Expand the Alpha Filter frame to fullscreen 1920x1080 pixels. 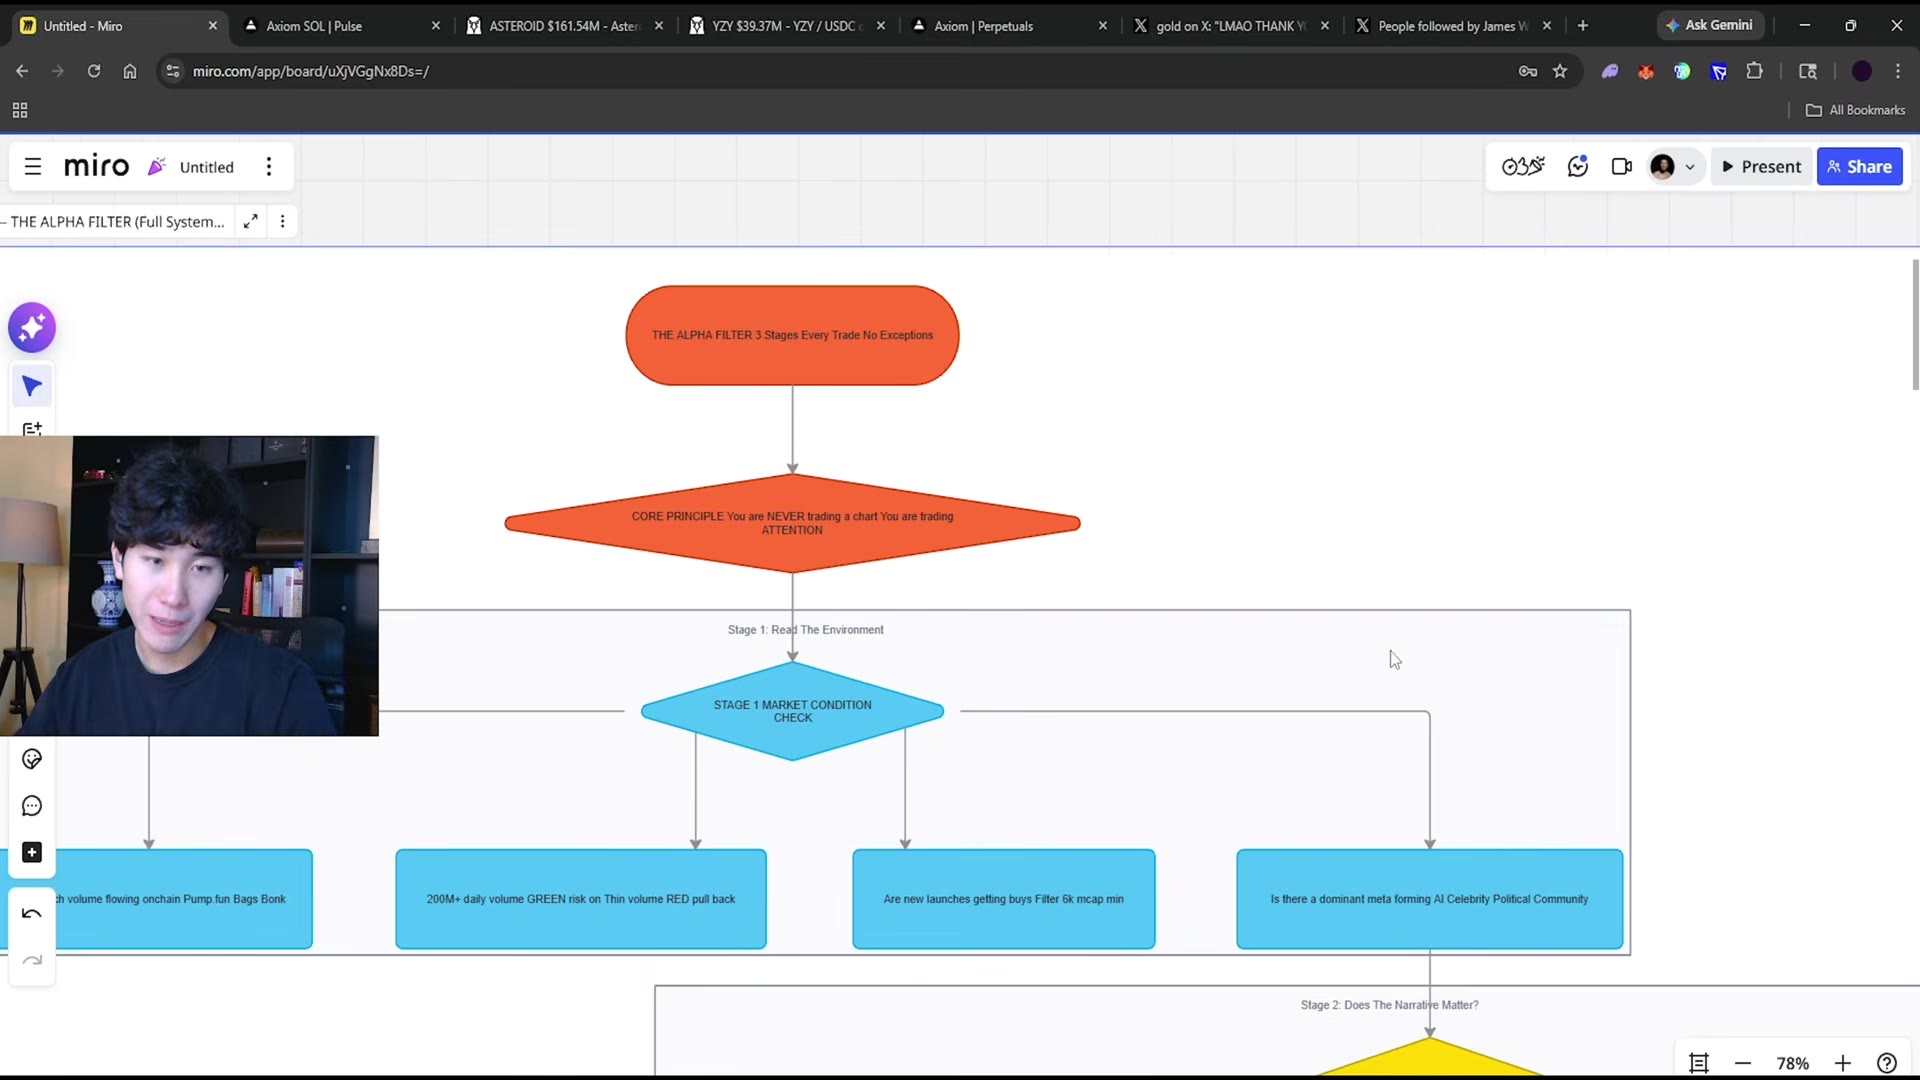(251, 221)
